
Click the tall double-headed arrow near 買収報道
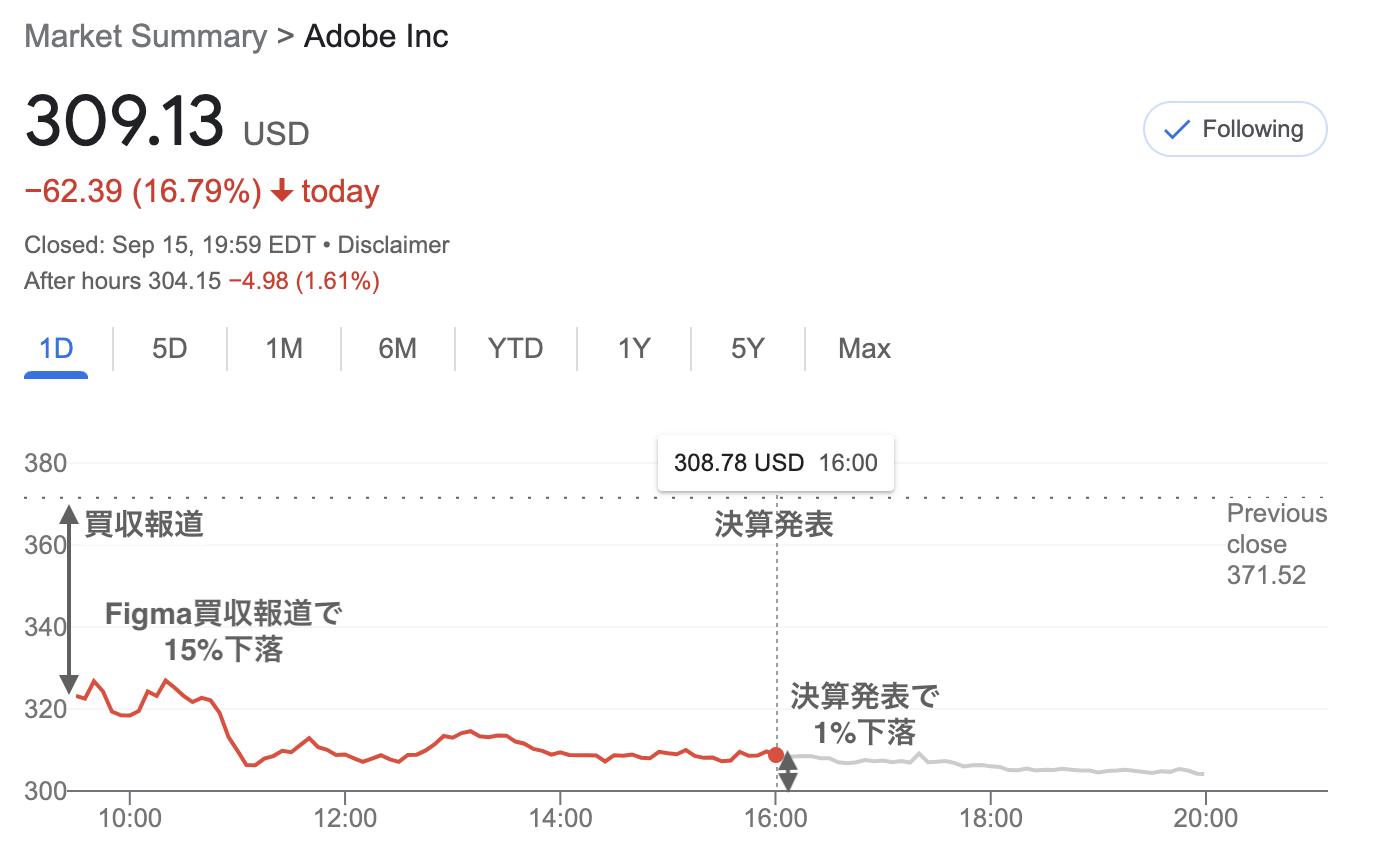pos(69,600)
